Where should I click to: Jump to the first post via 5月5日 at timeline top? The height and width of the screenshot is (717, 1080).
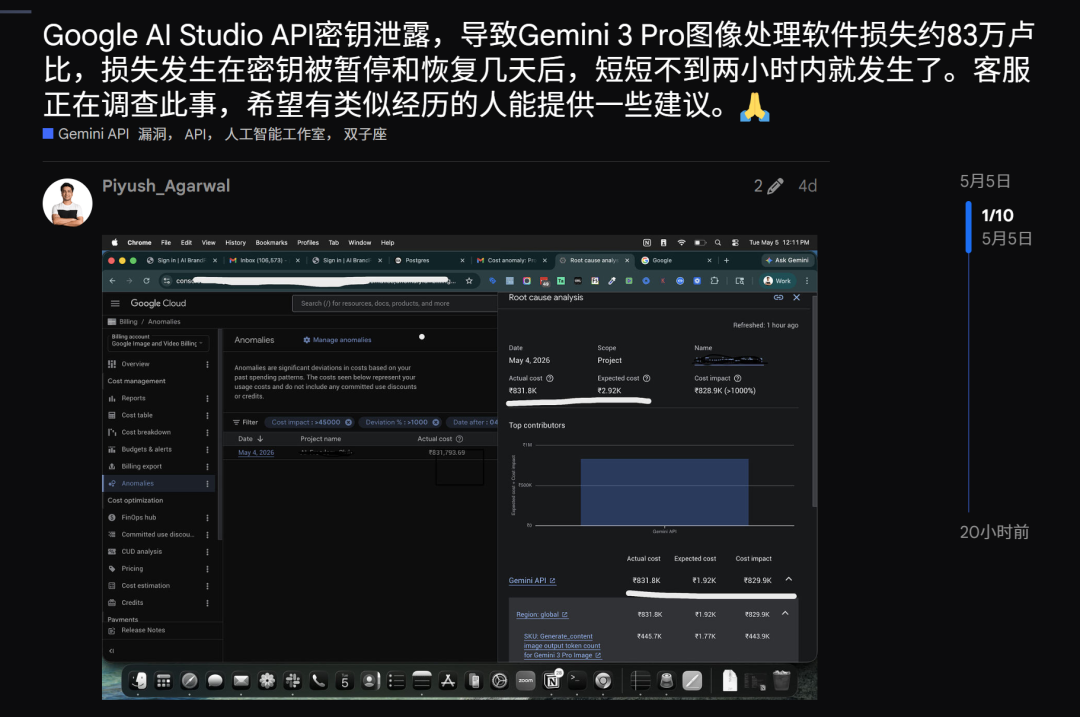pos(985,181)
